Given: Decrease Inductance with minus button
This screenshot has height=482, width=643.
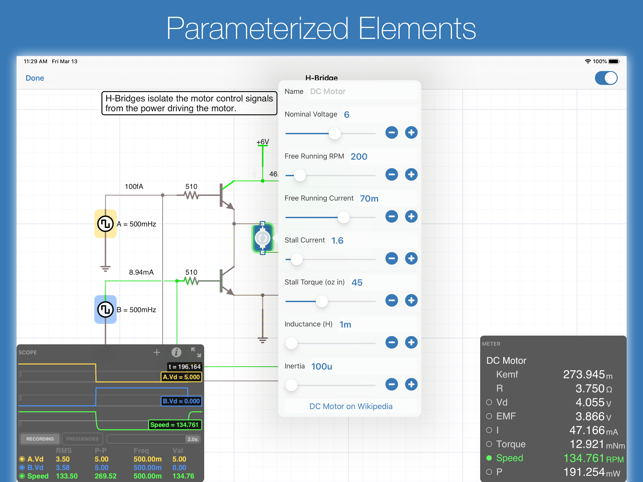Looking at the screenshot, I should tap(392, 342).
